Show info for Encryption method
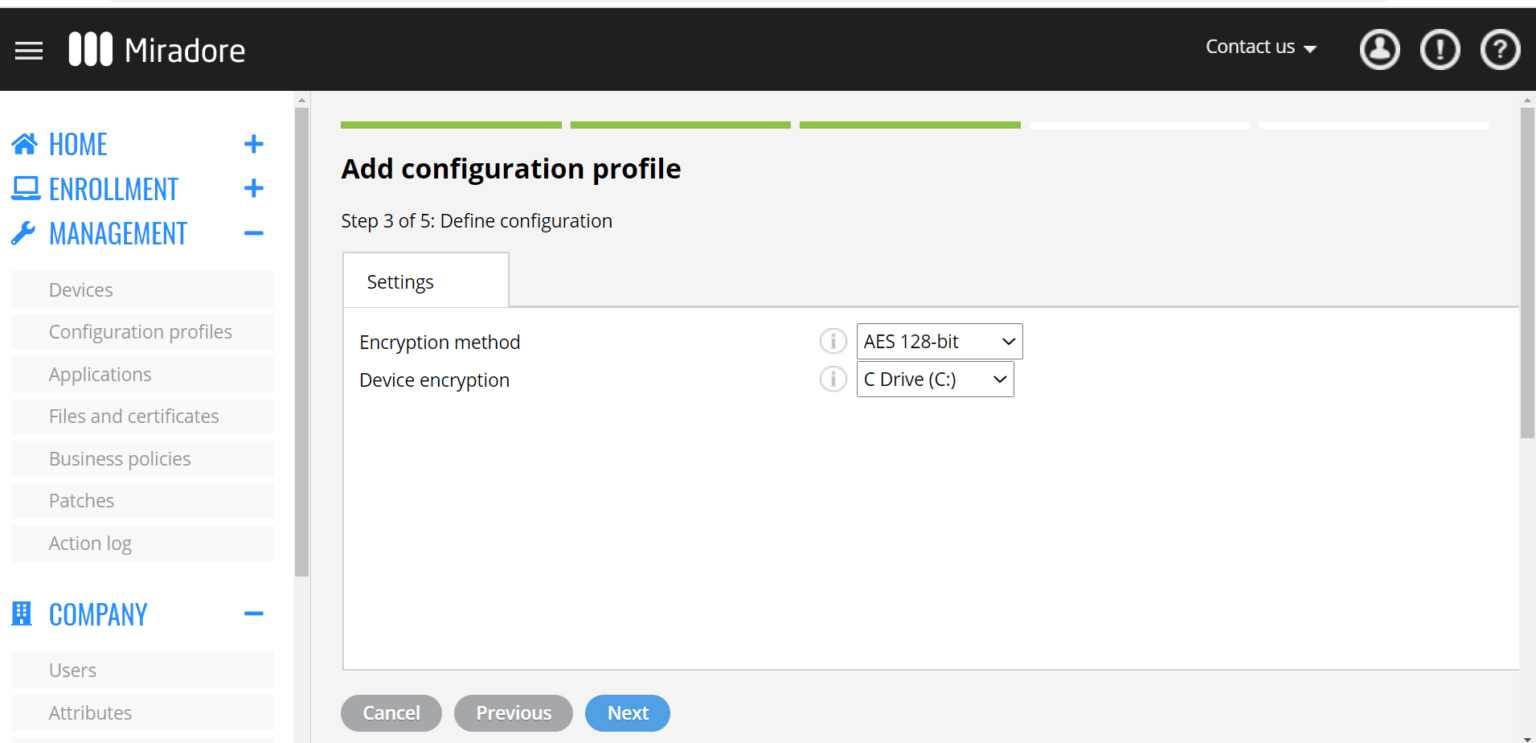 click(x=833, y=342)
